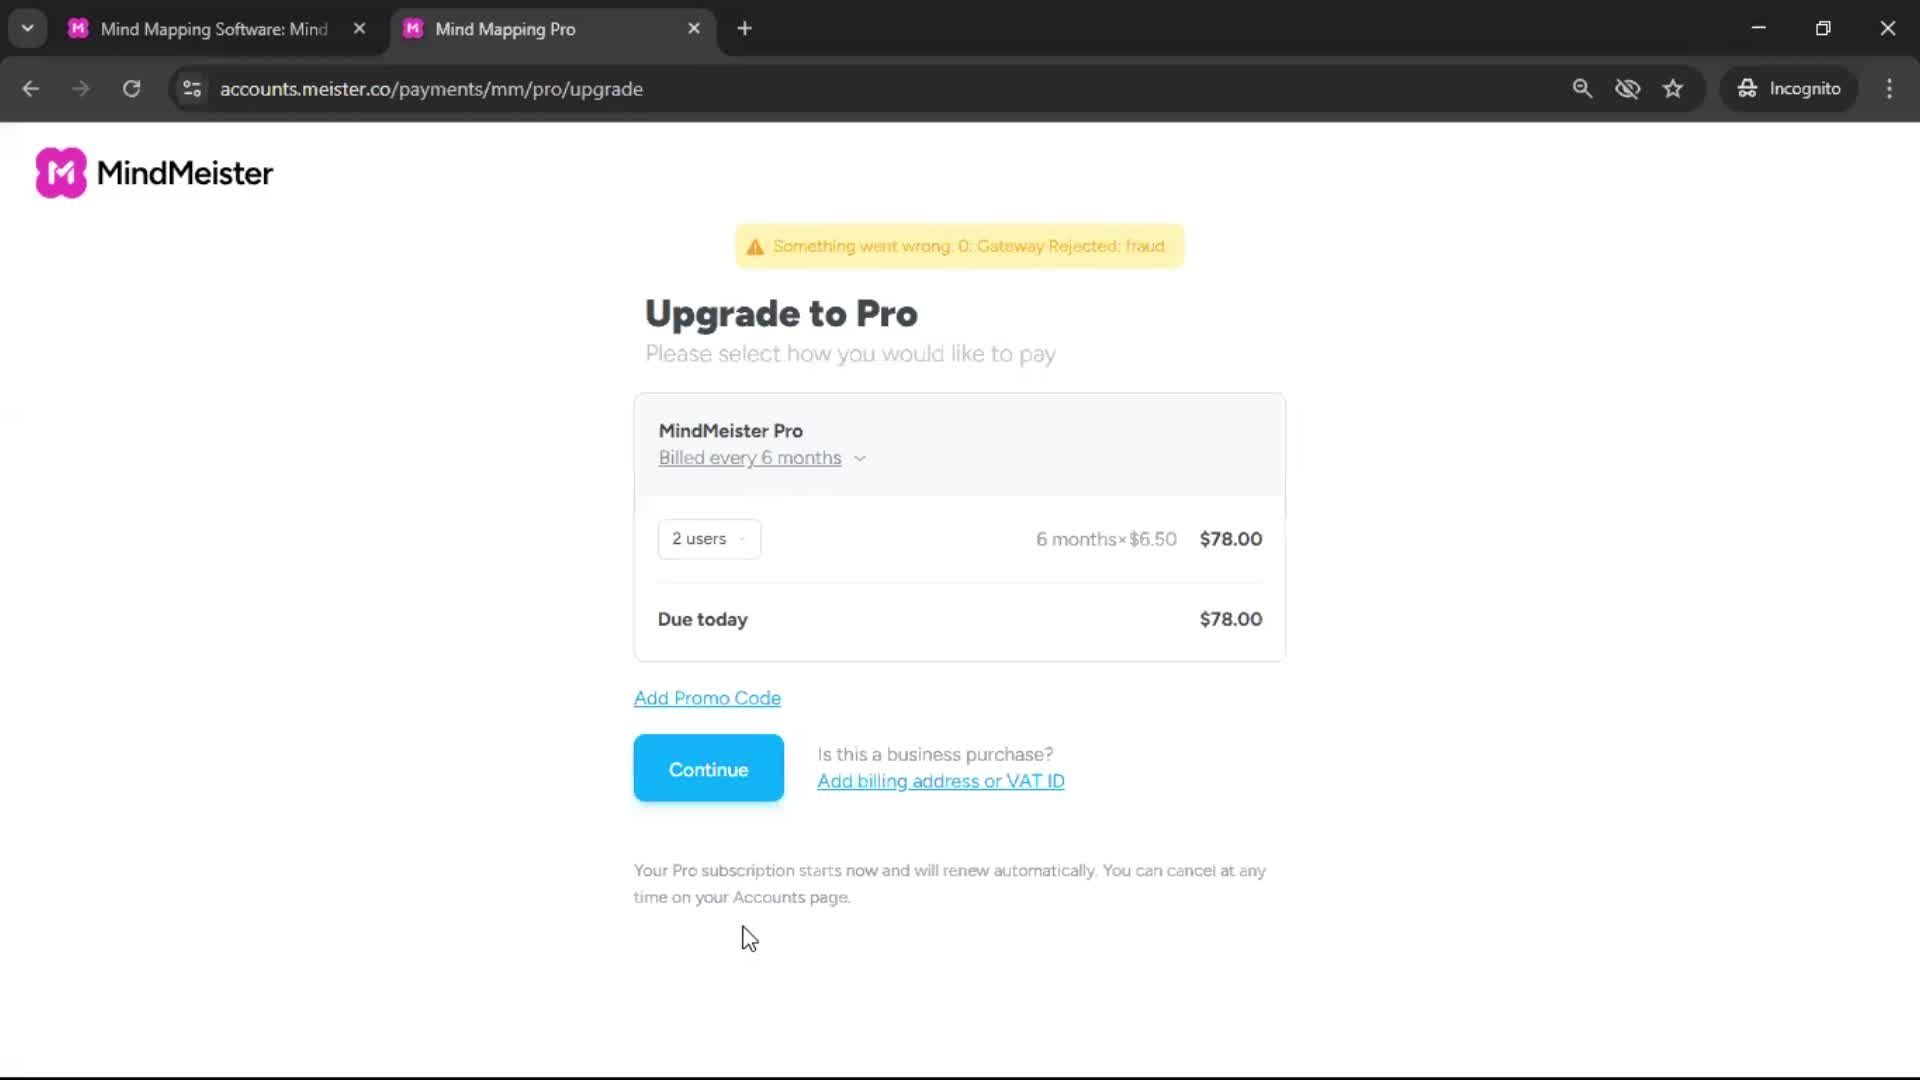Open the tab search dropdown arrow
Screen dimensions: 1920x1080
pyautogui.click(x=28, y=29)
